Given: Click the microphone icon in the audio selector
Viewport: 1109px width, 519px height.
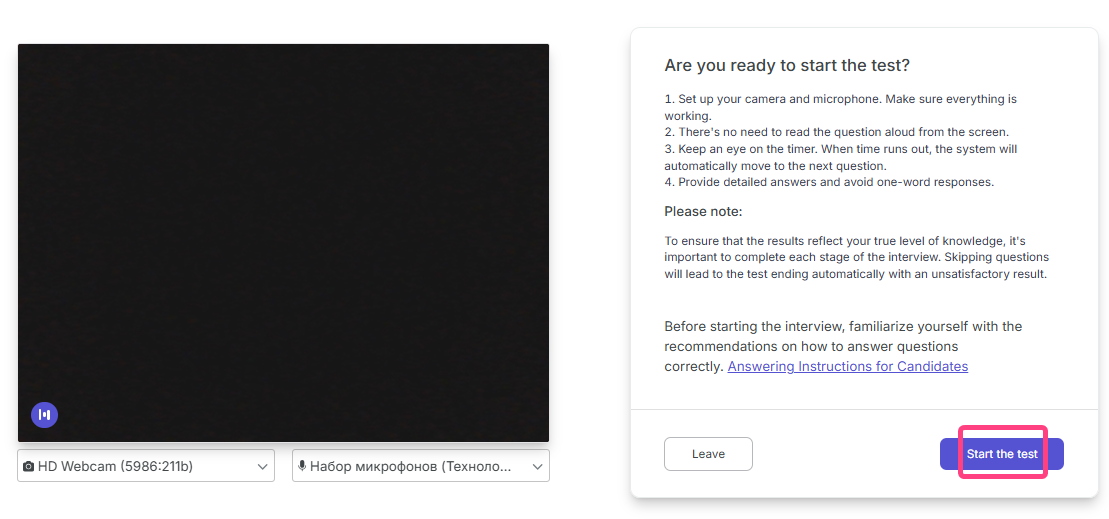Looking at the screenshot, I should pos(302,466).
